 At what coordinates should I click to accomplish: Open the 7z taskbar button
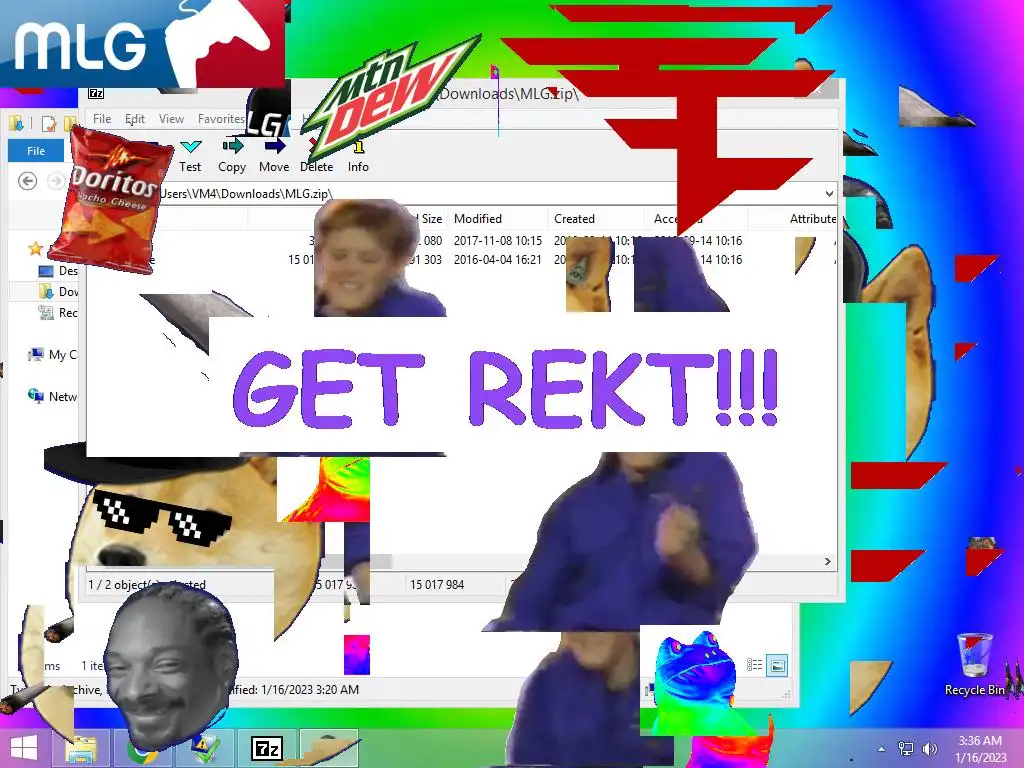coord(266,748)
